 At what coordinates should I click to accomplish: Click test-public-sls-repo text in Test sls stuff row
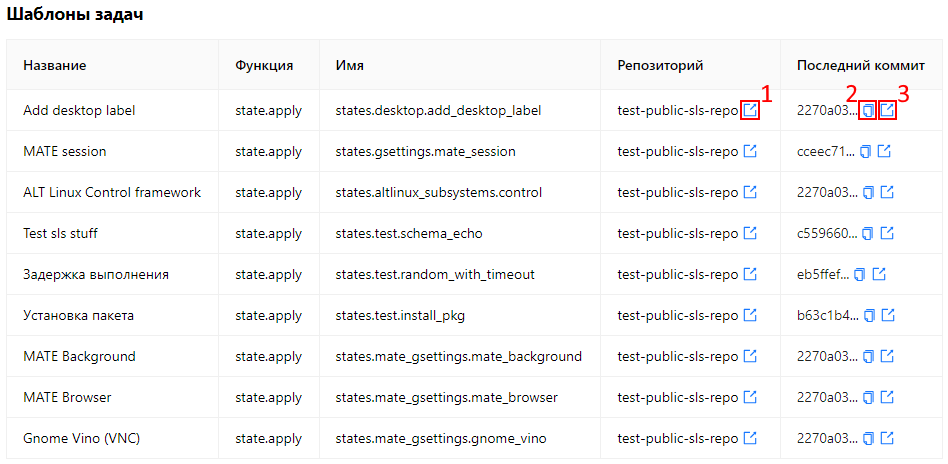(677, 233)
